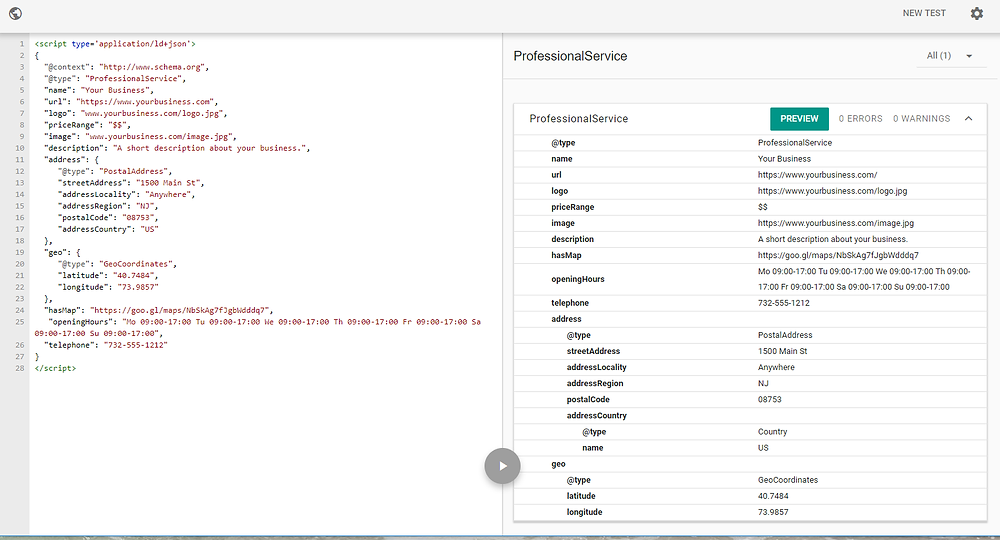Click the GeoCoordinates type value
This screenshot has height=540, width=1000.
click(x=788, y=480)
